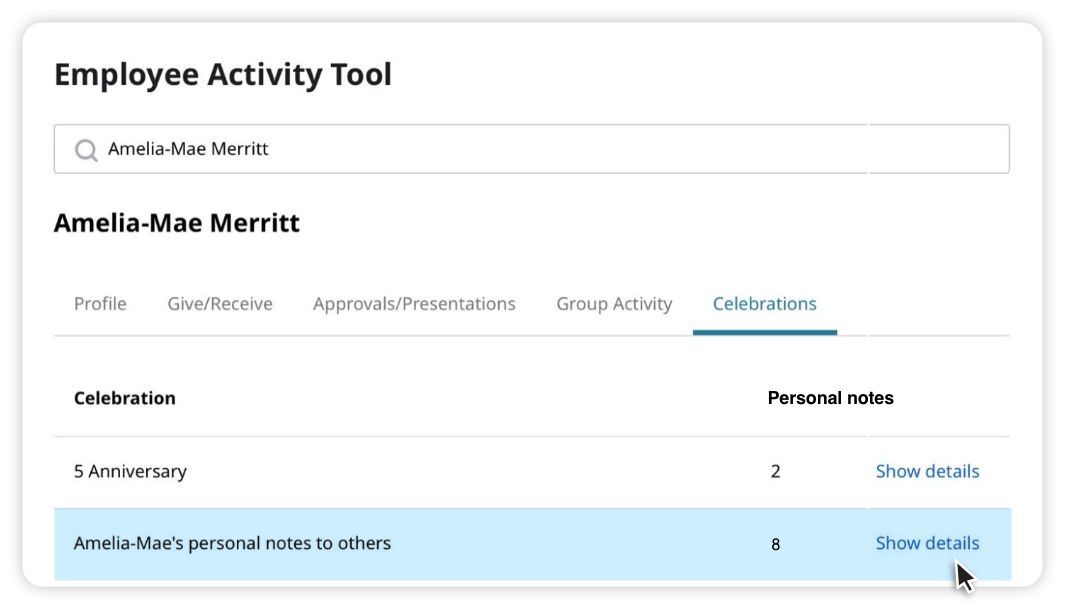The width and height of the screenshot is (1065, 609).
Task: Sort by the Personal notes column header
Action: tap(830, 398)
